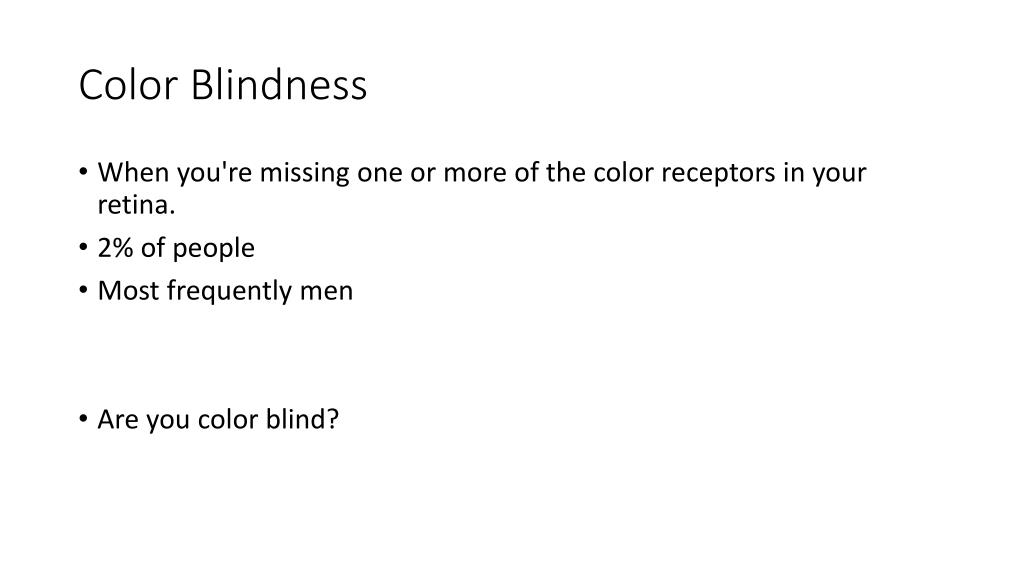Image resolution: width=1024 pixels, height=576 pixels.
Task: Click the word "retina." on the second line
Action: pyautogui.click(x=136, y=205)
